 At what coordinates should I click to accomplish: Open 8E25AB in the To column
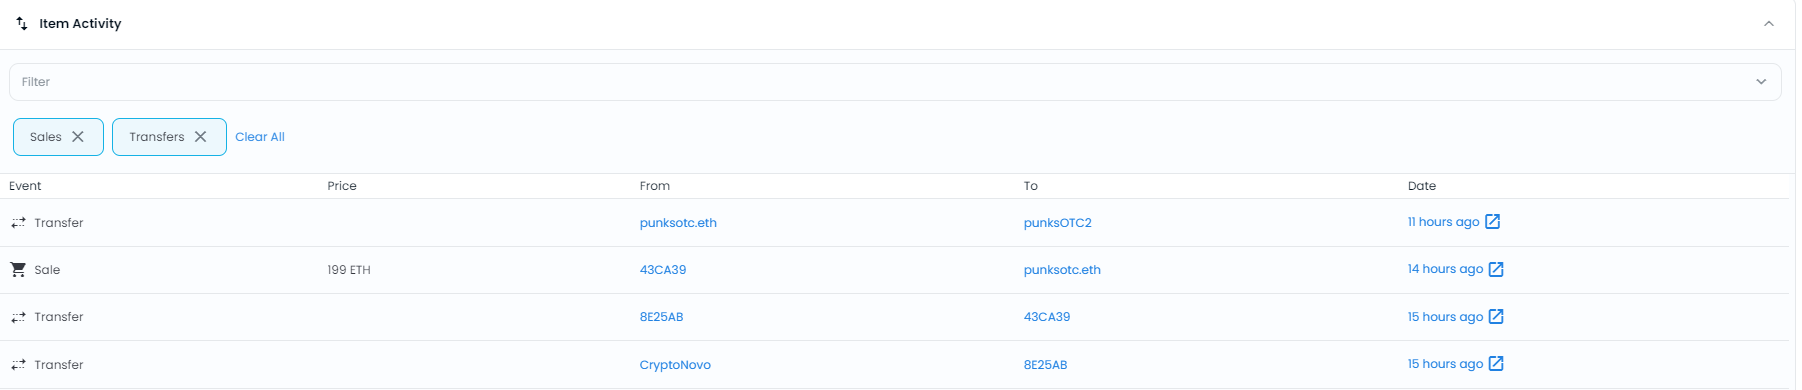tap(1045, 365)
